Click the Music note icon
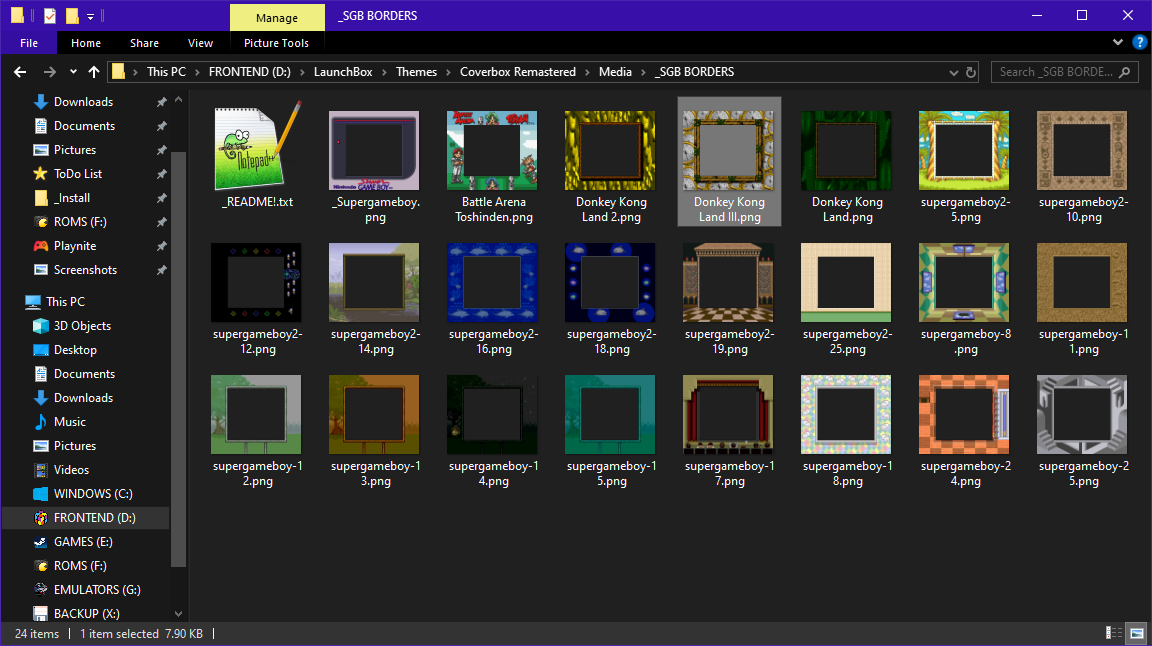The image size is (1152, 646). point(41,422)
